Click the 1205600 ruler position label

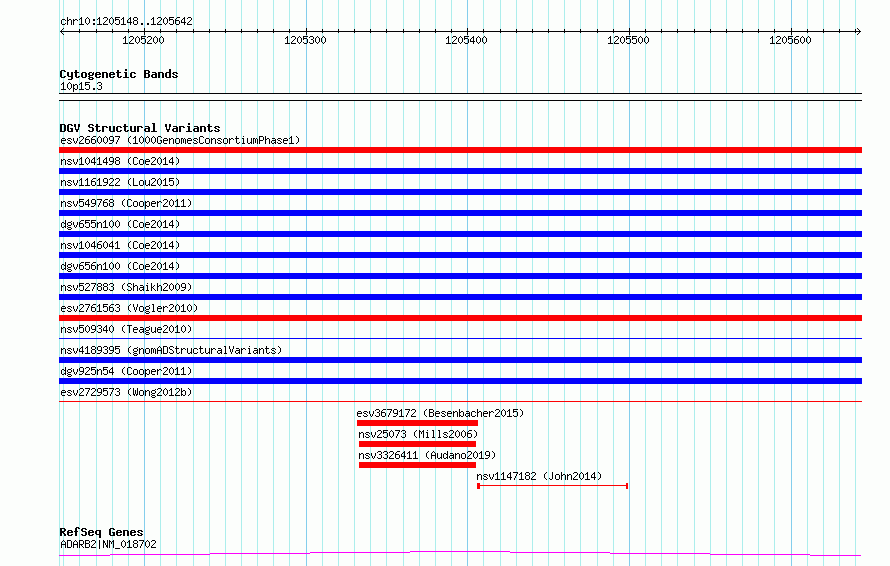pyautogui.click(x=790, y=40)
